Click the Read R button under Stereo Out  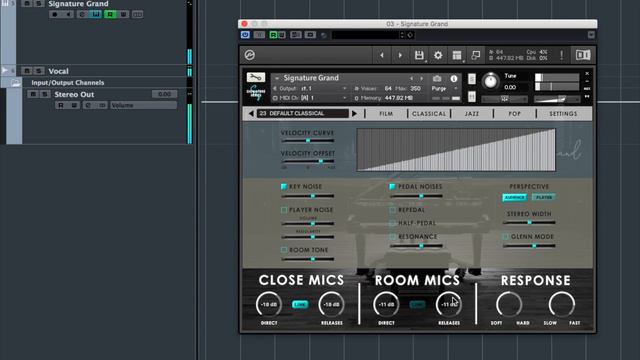click(x=60, y=105)
